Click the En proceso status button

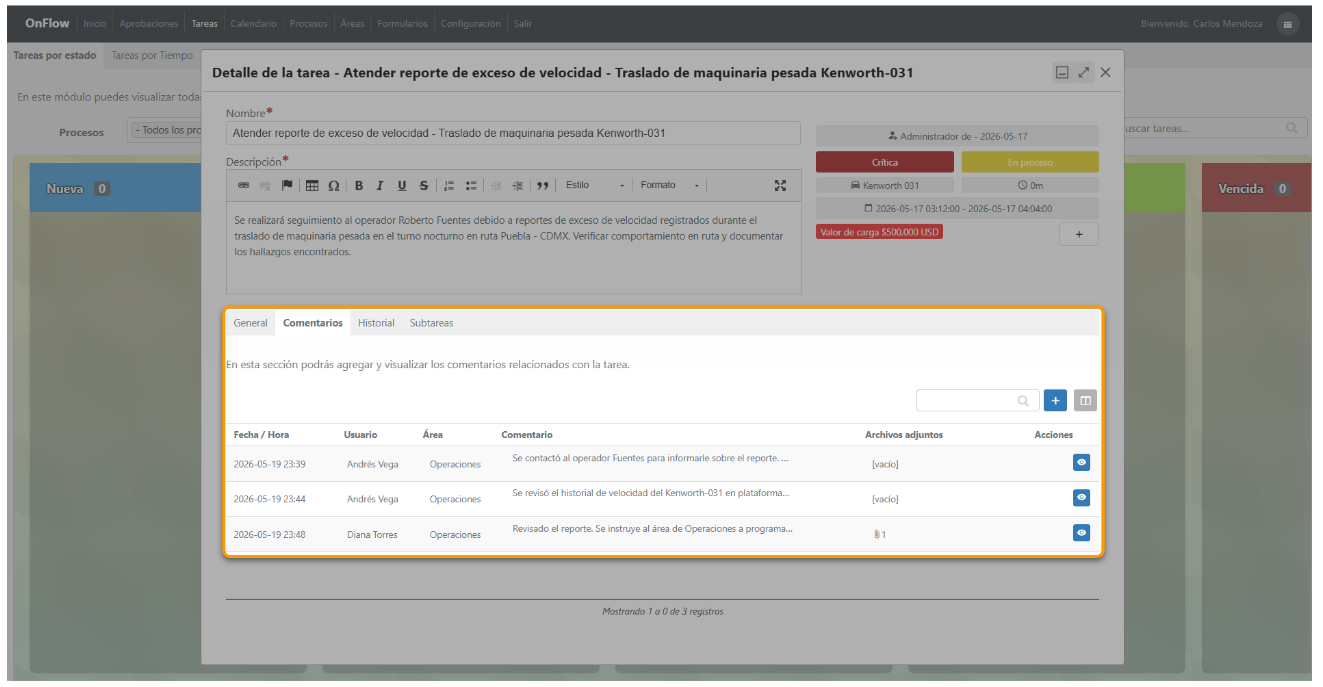tap(1030, 162)
